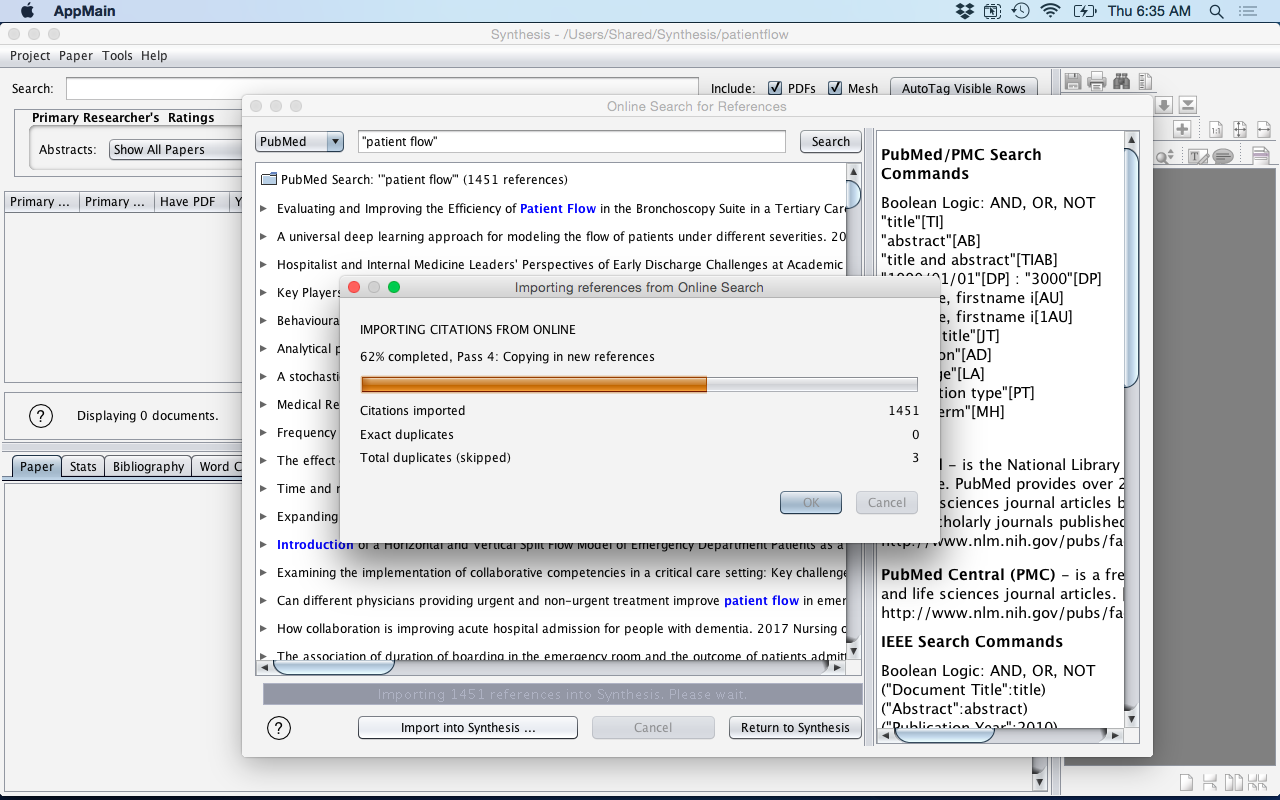Expand the 'Evaluating and Improving the Efficiency' reference

tap(264, 209)
